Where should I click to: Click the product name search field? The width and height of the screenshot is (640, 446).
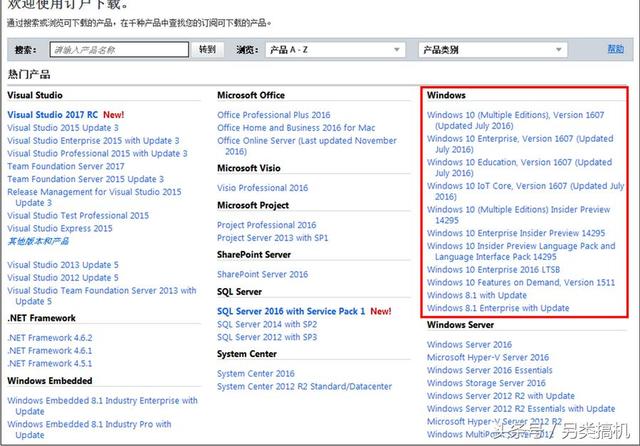pyautogui.click(x=119, y=50)
